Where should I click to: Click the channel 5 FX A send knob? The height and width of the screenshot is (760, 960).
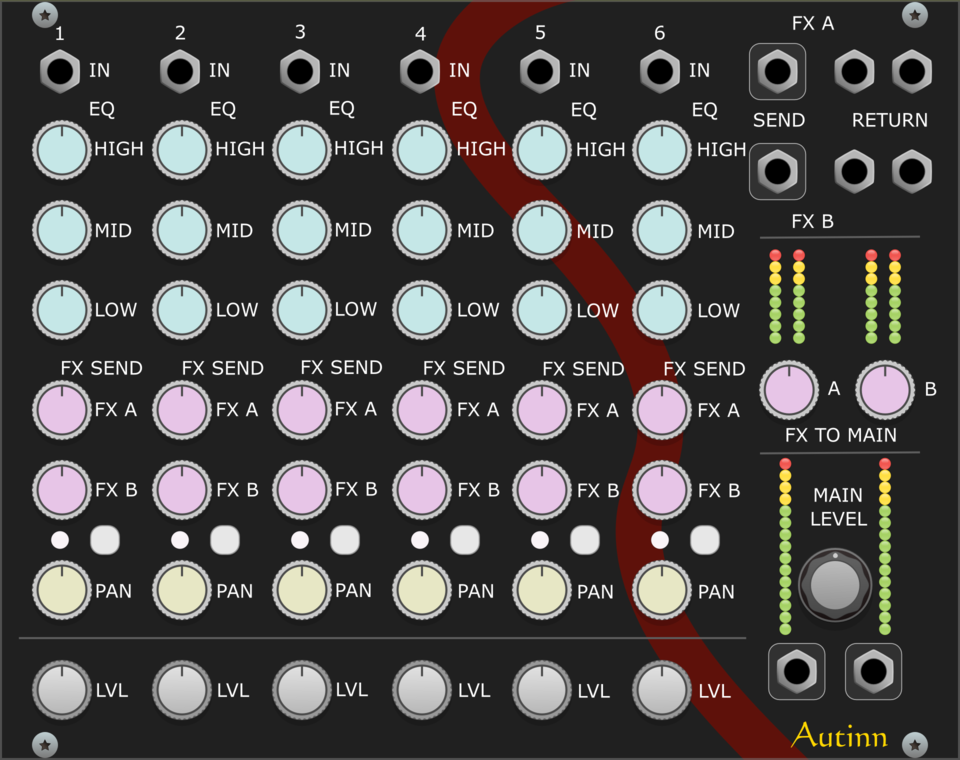coord(542,410)
